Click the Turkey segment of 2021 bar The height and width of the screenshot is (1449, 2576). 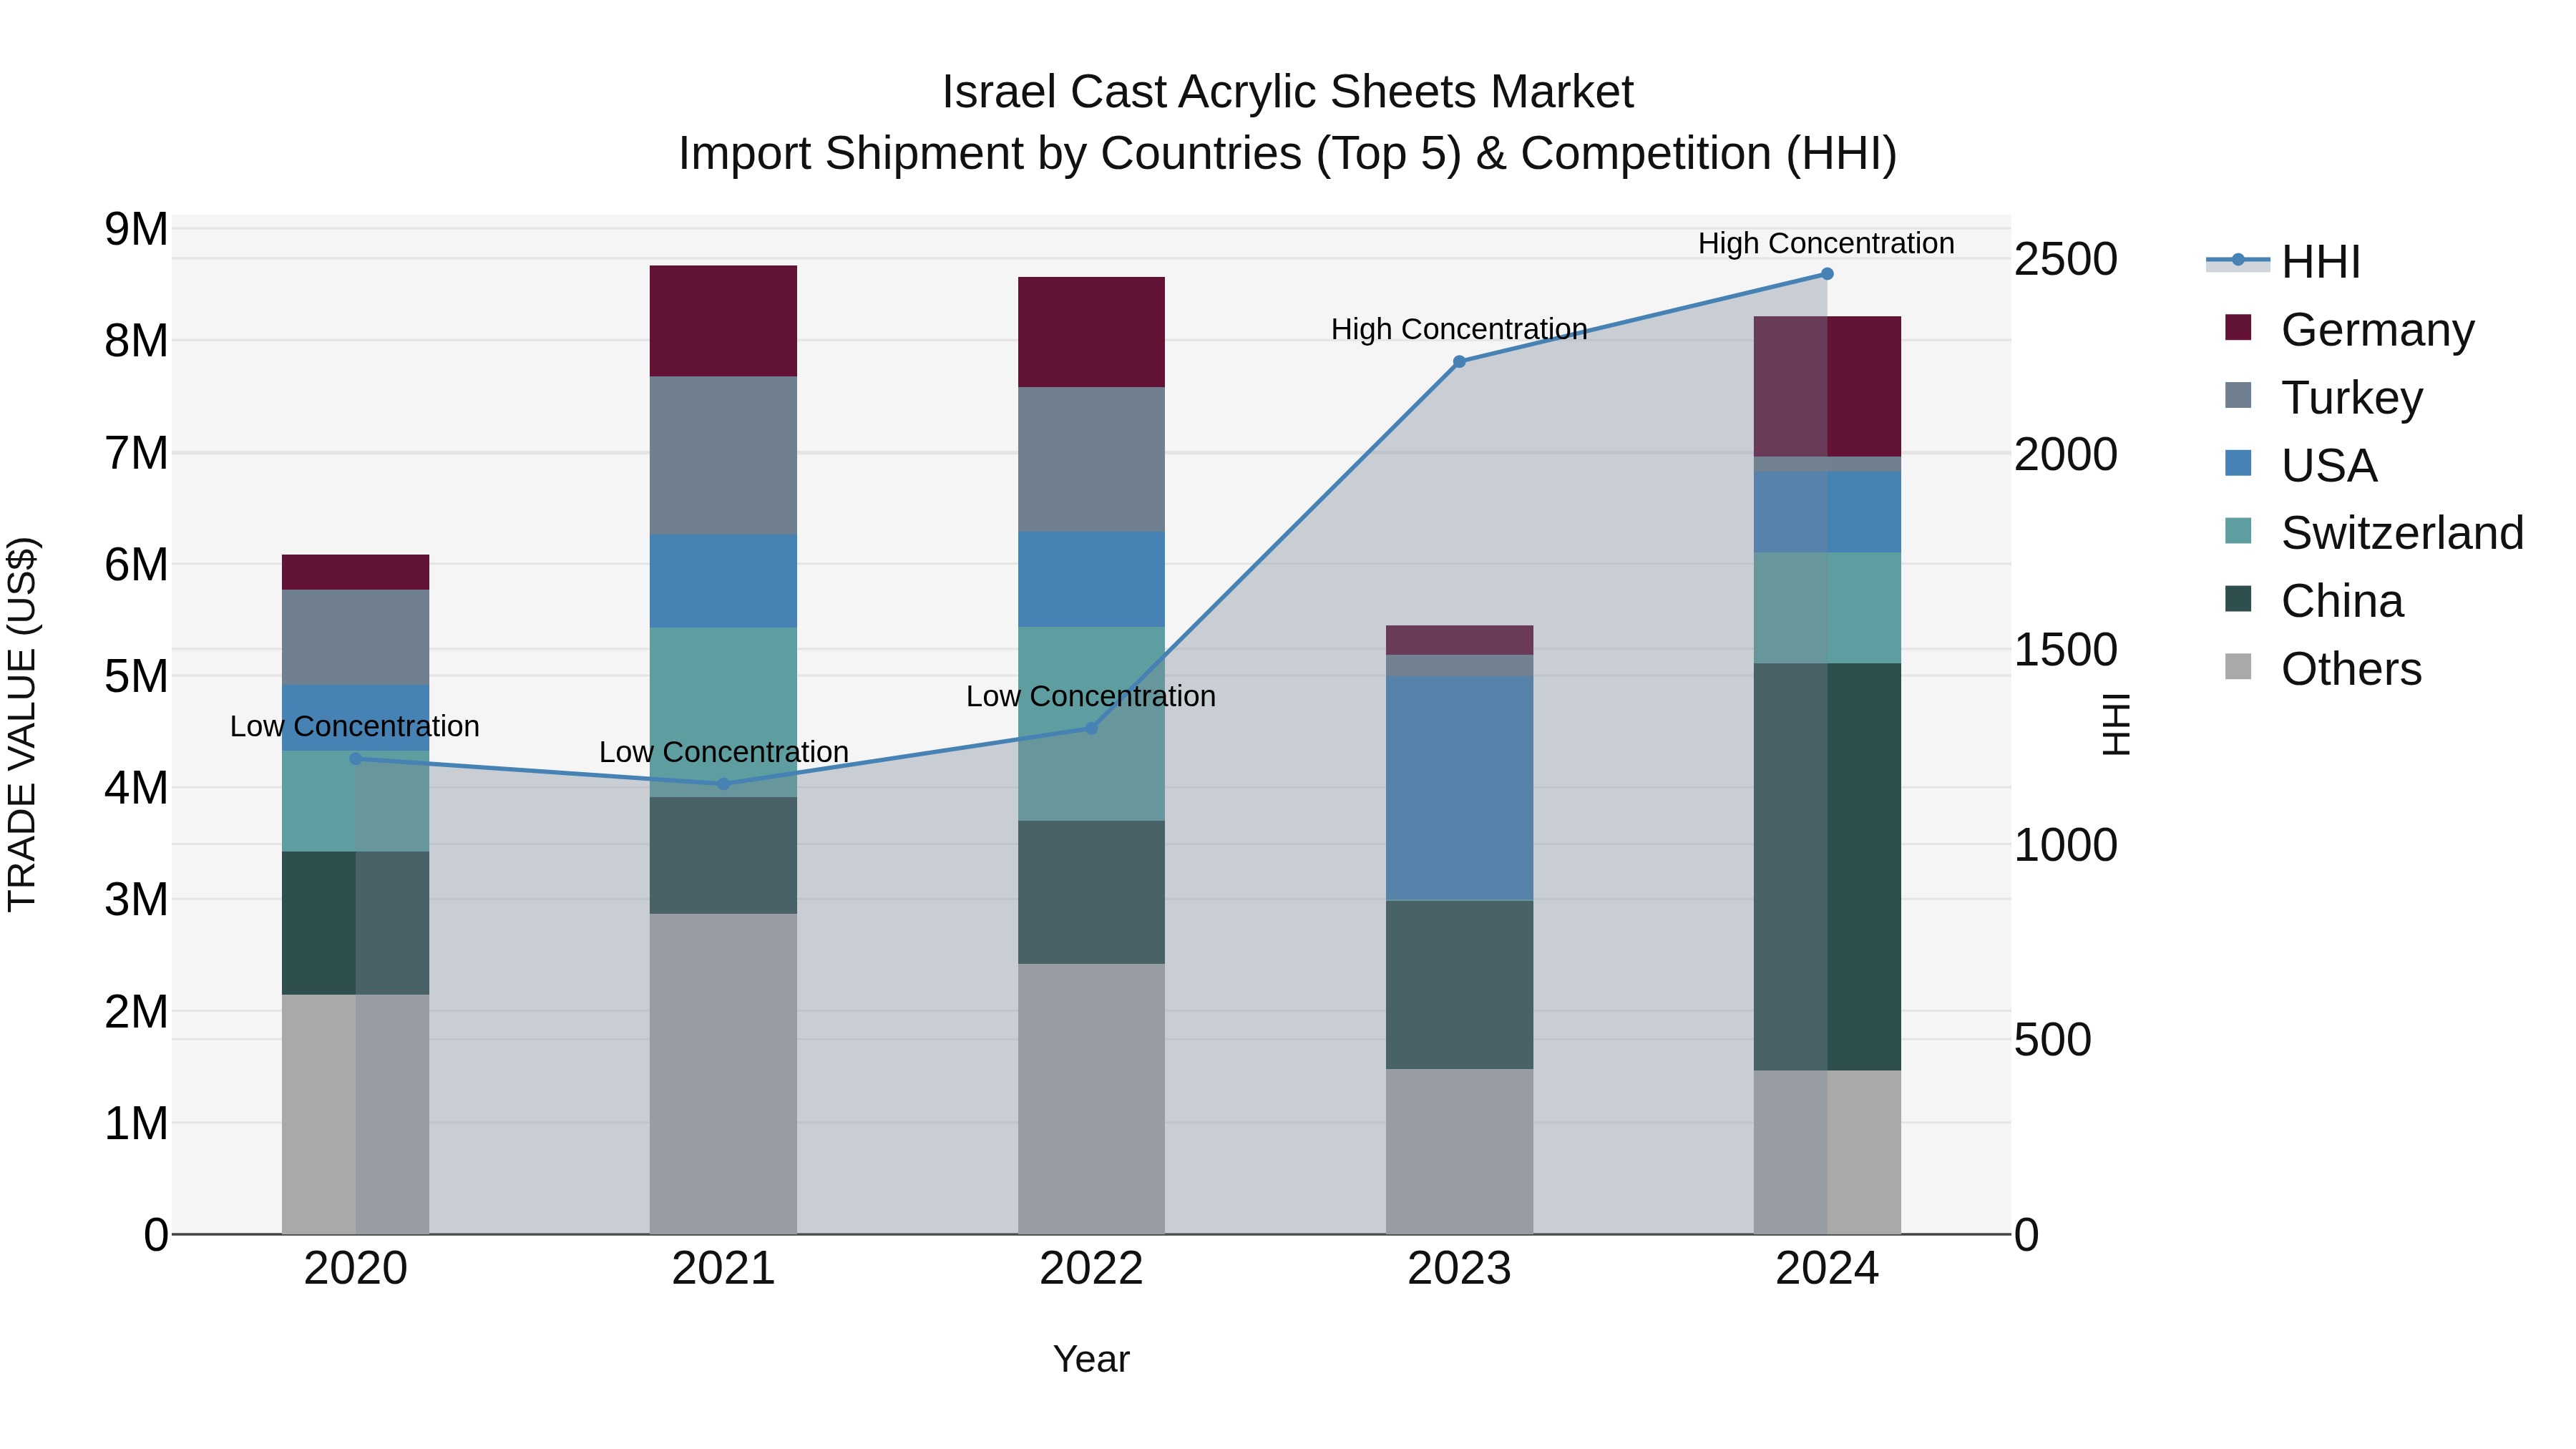pyautogui.click(x=723, y=456)
